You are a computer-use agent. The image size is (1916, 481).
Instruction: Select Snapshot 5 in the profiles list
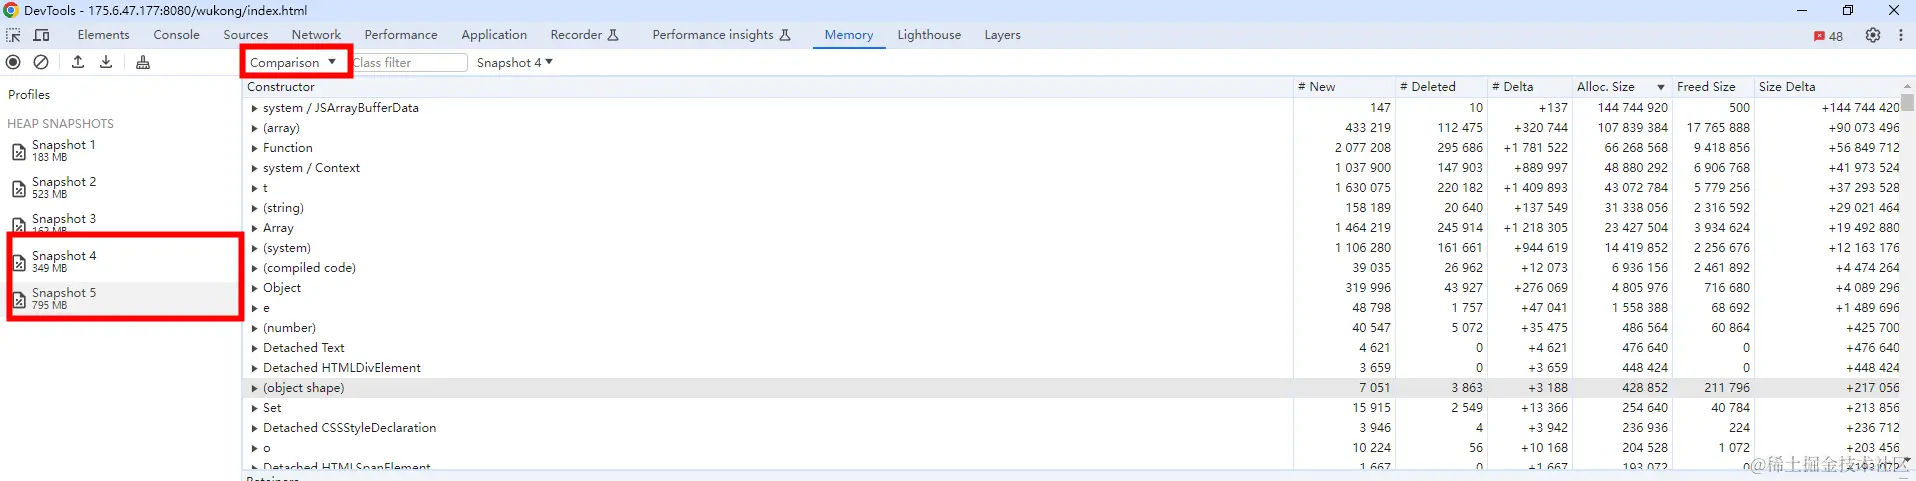point(122,298)
